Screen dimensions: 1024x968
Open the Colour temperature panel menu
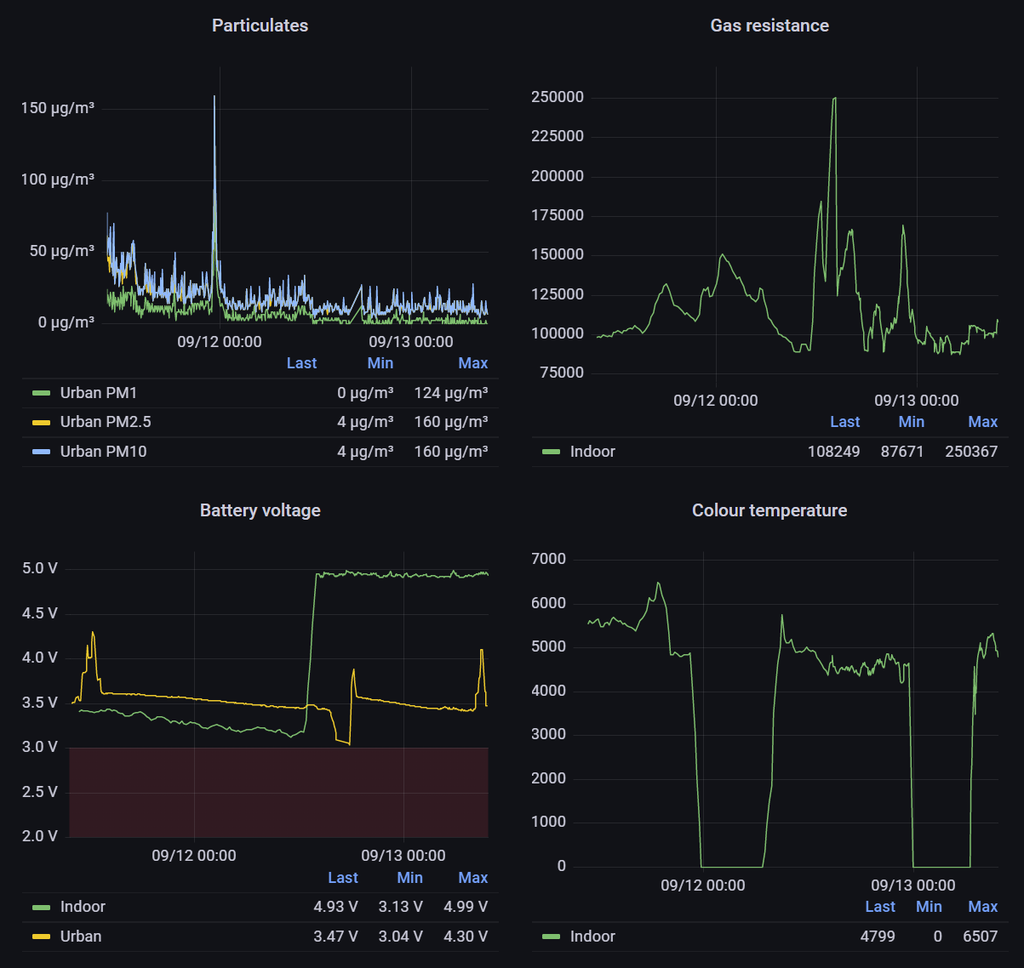pyautogui.click(x=768, y=510)
